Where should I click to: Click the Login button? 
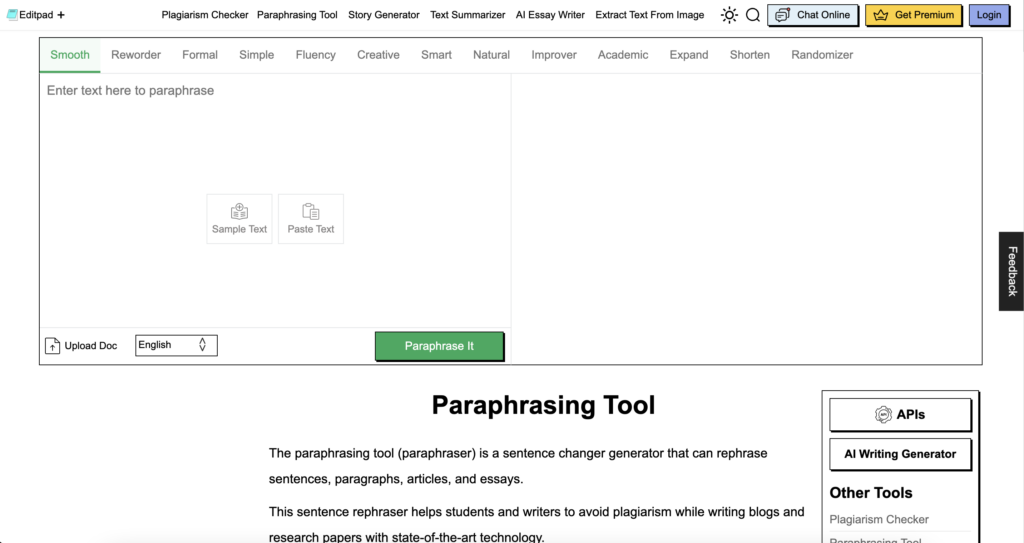point(989,15)
